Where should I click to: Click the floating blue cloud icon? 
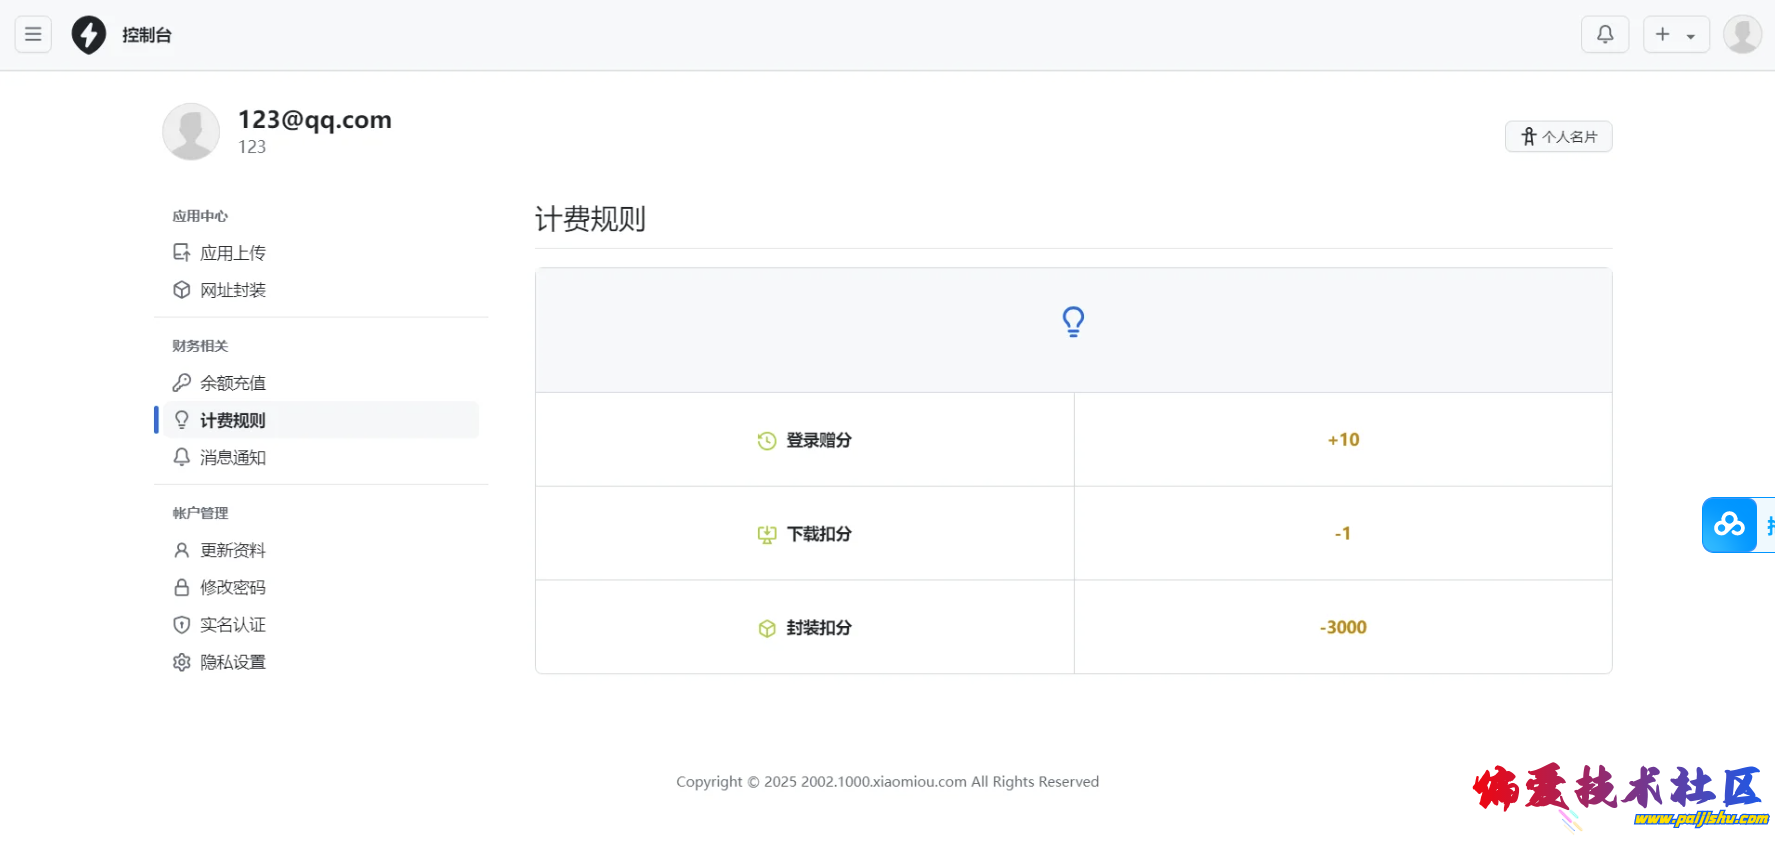click(x=1729, y=525)
